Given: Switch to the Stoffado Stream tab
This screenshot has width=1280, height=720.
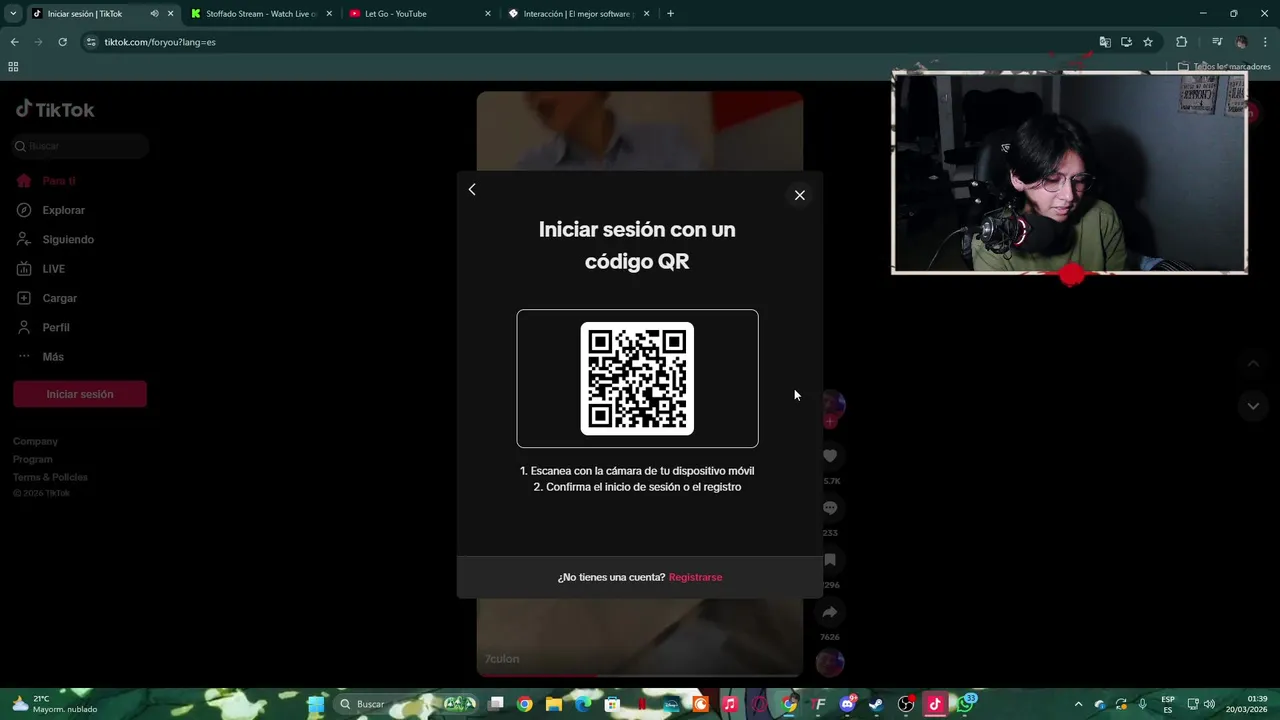Looking at the screenshot, I should pyautogui.click(x=262, y=14).
